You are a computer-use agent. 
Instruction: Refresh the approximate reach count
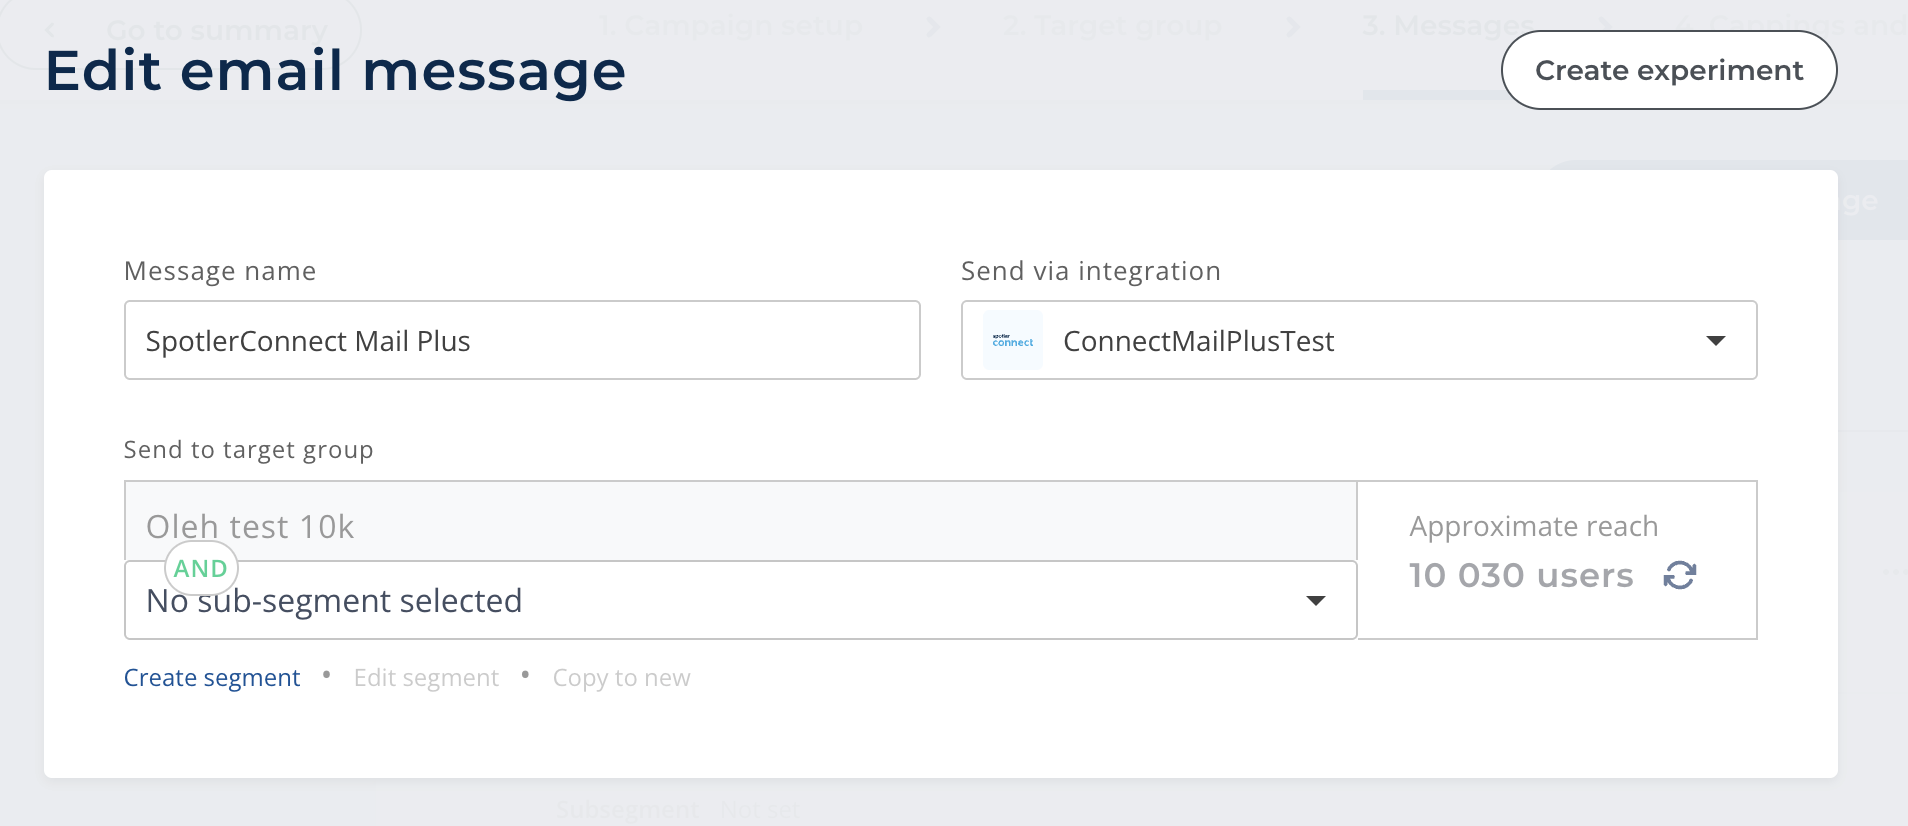coord(1679,575)
